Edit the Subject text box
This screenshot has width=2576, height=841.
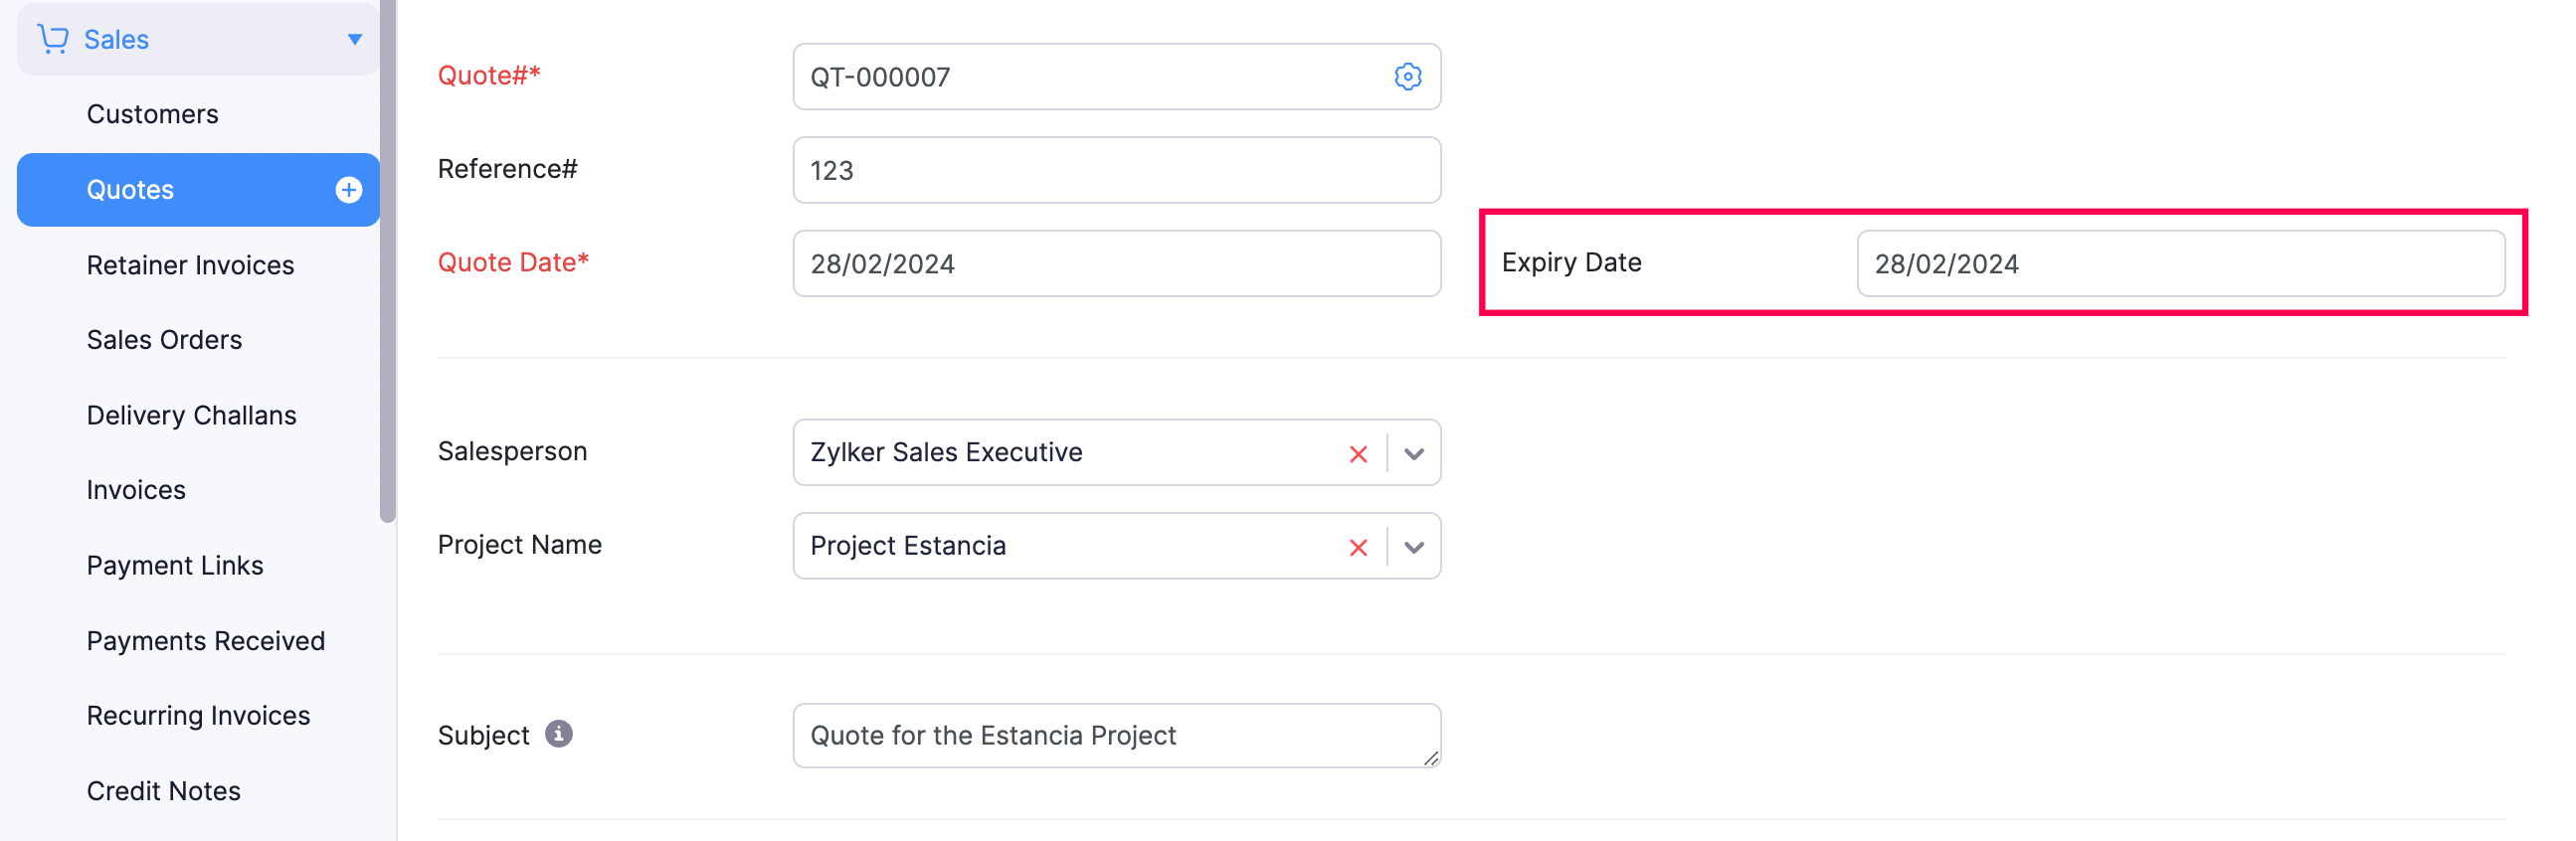(x=1116, y=734)
